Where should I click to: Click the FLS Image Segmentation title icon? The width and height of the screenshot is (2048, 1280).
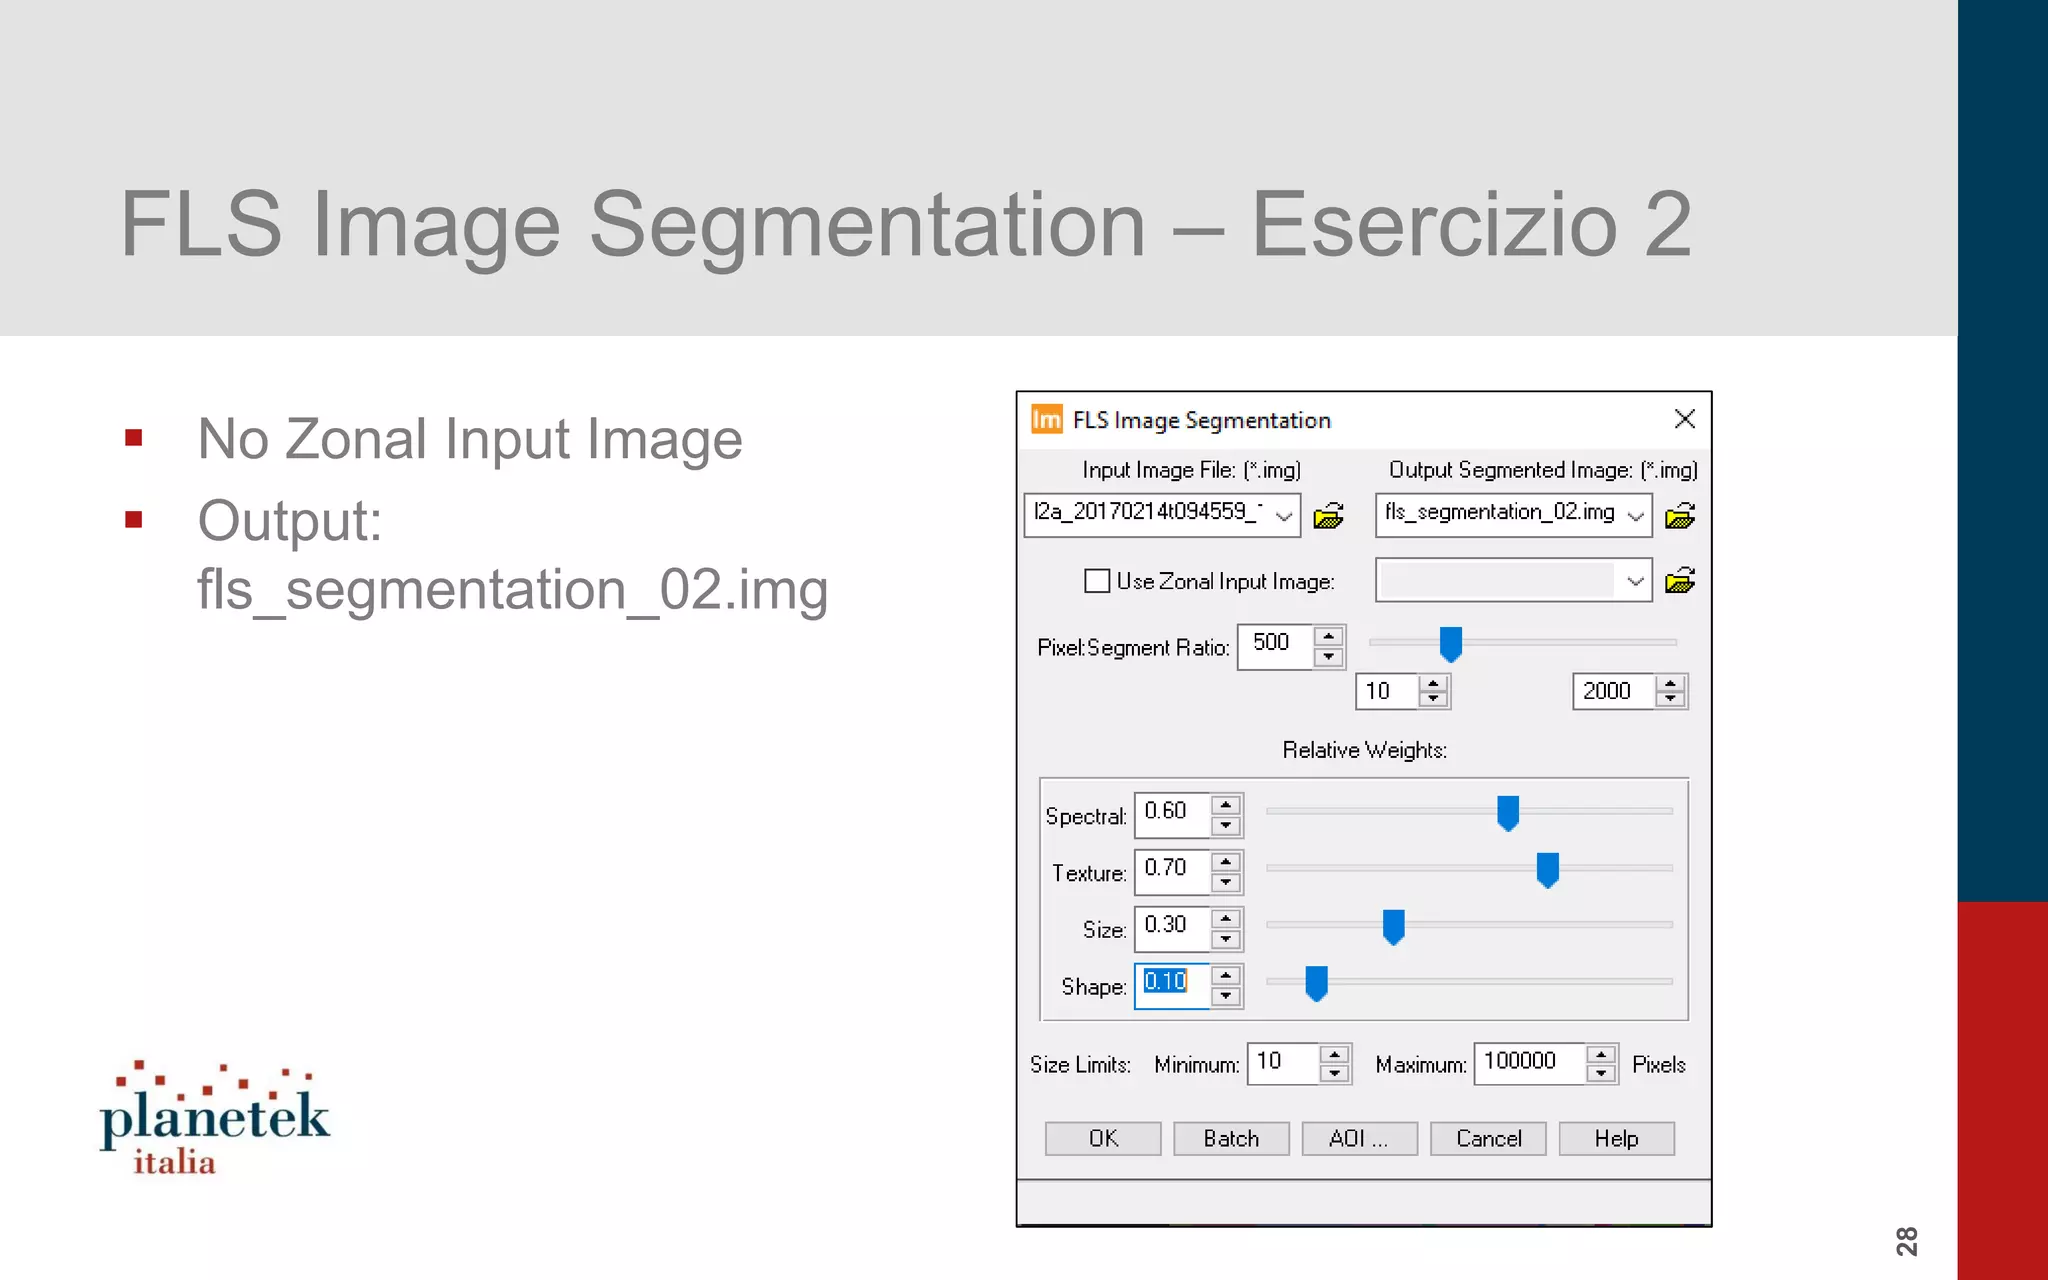pyautogui.click(x=1046, y=420)
